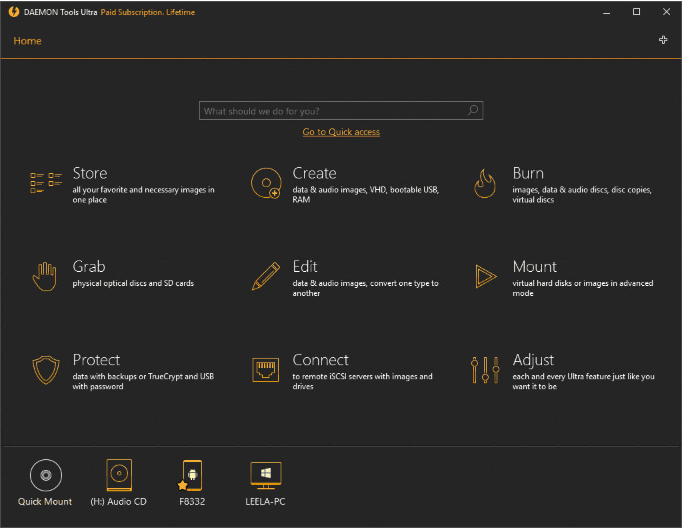Open the Protect shield icon
Screen dimensions: 682x530
point(46,370)
